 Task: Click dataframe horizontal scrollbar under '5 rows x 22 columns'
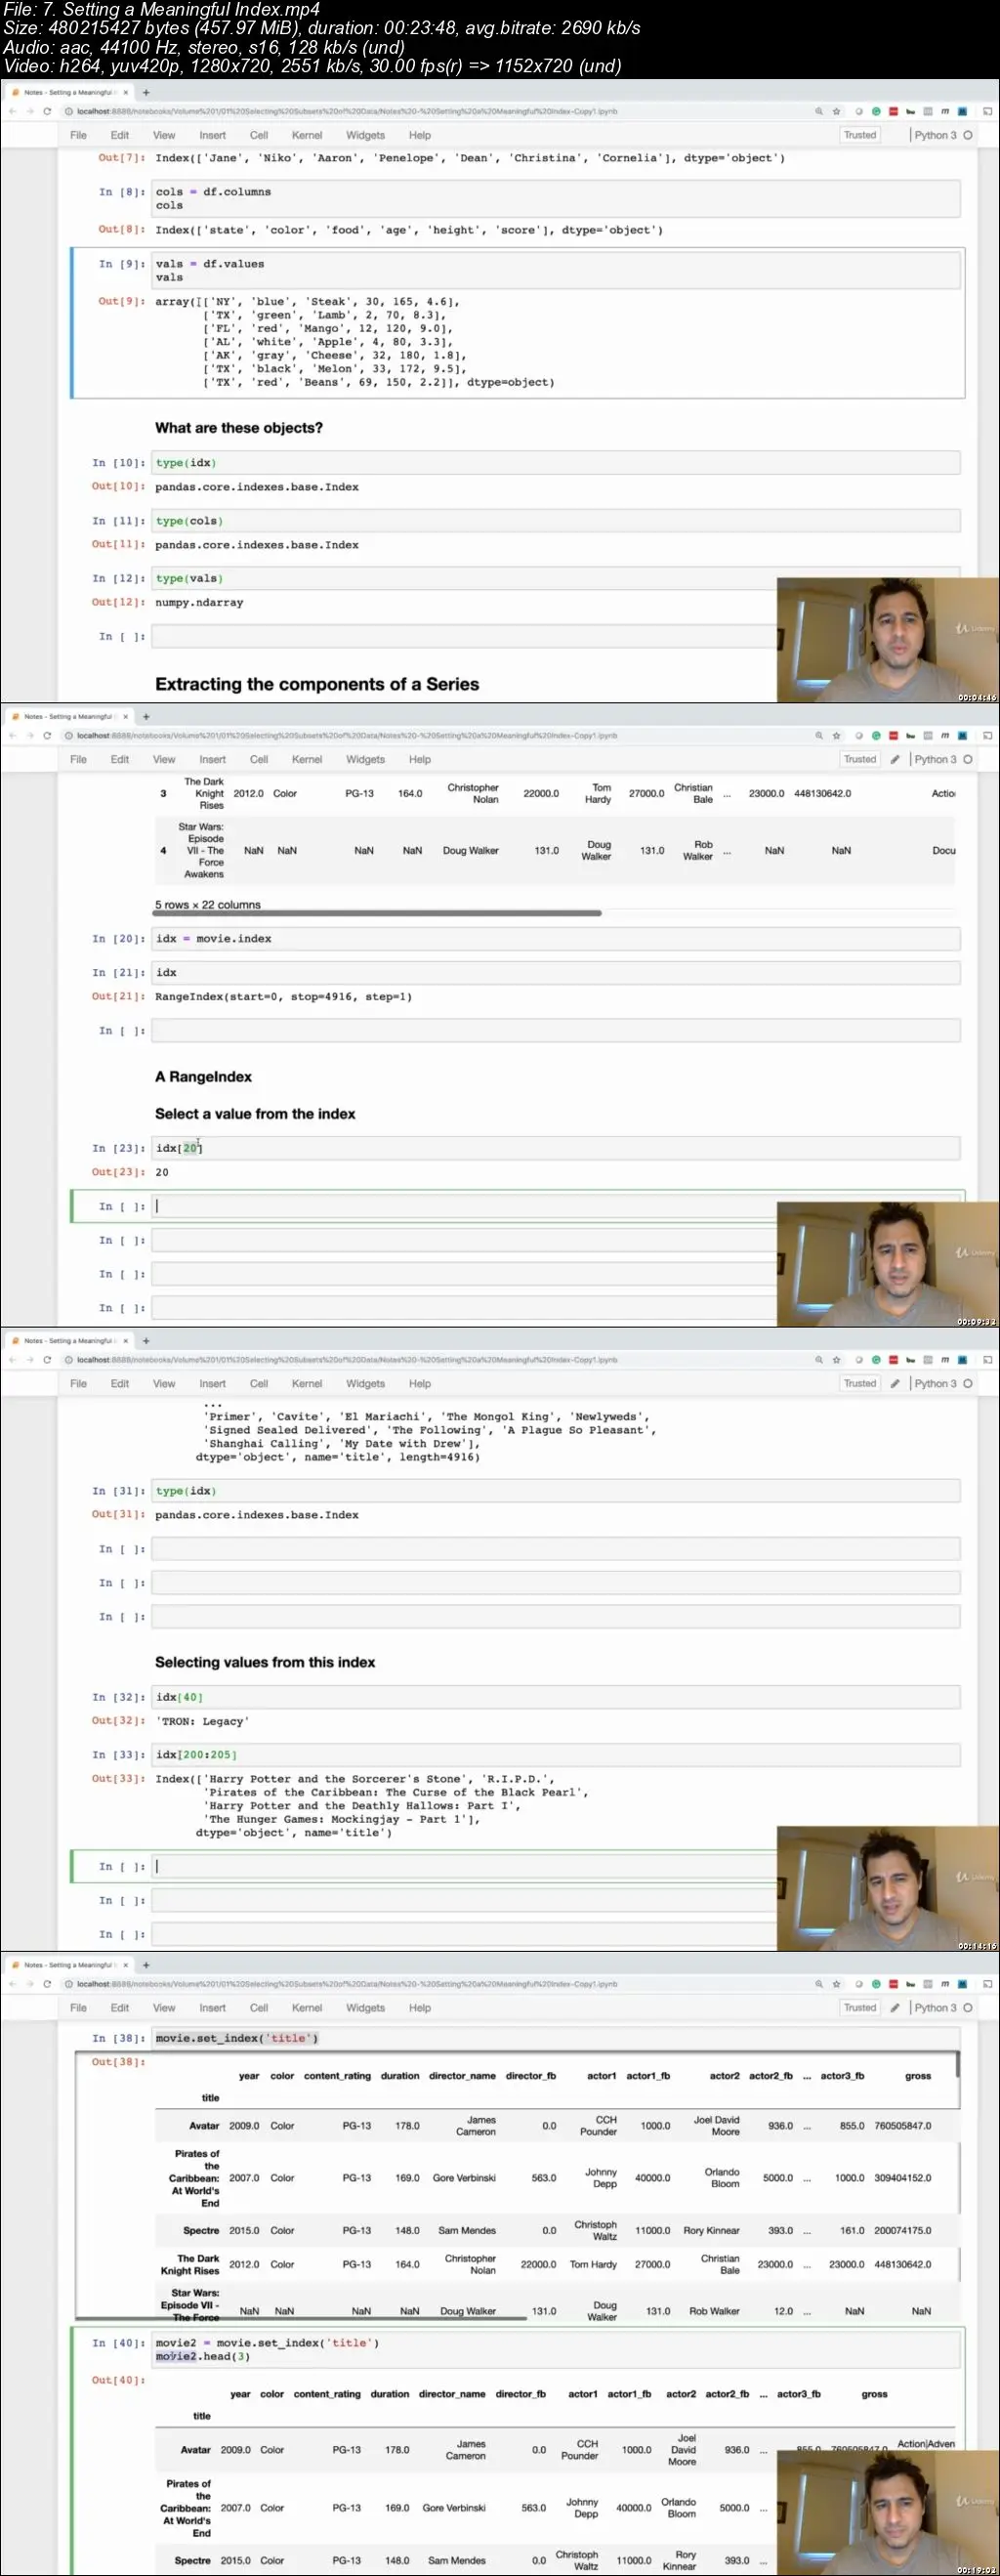tap(378, 913)
